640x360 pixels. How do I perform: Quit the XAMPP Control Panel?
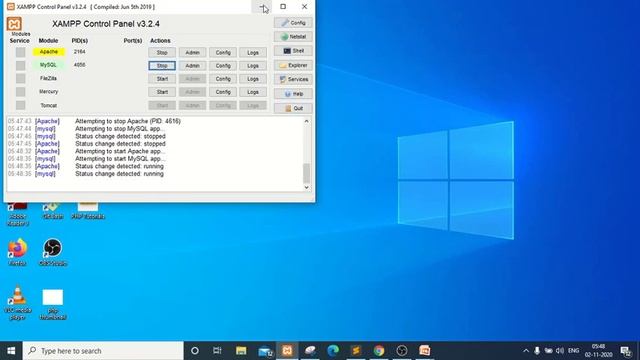tap(293, 108)
